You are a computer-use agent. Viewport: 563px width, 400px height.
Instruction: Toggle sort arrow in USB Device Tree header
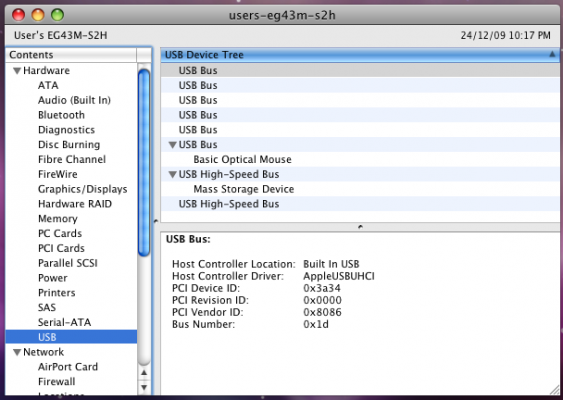pos(552,55)
